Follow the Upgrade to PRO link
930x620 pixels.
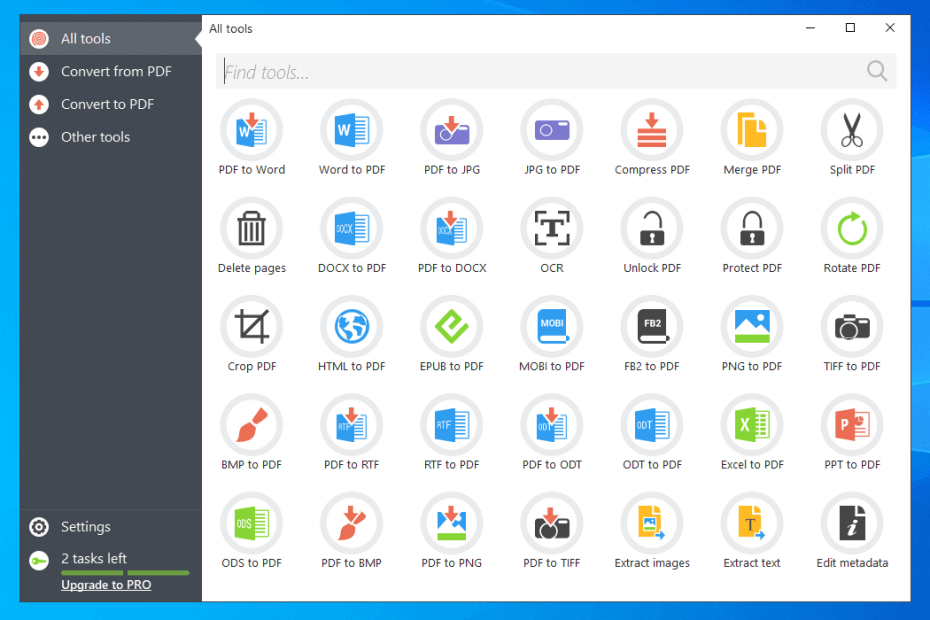(x=106, y=585)
